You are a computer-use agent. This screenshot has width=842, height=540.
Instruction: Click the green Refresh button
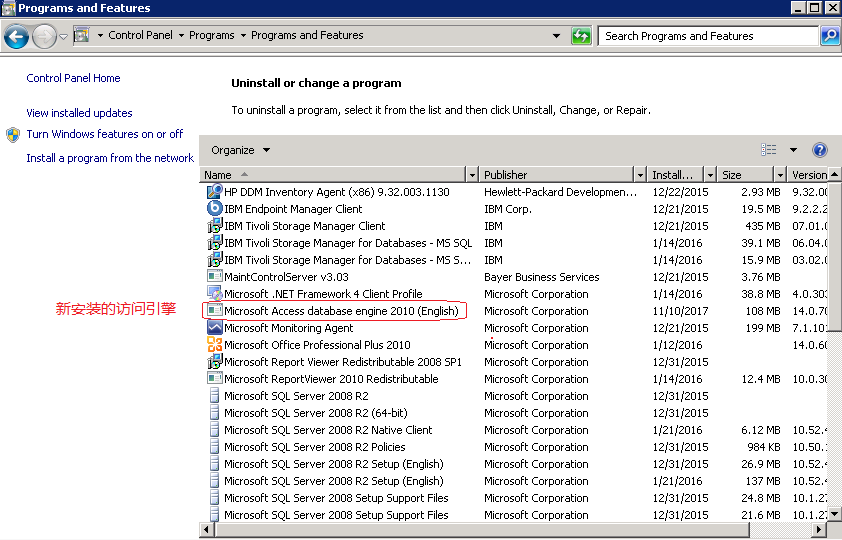[x=581, y=36]
